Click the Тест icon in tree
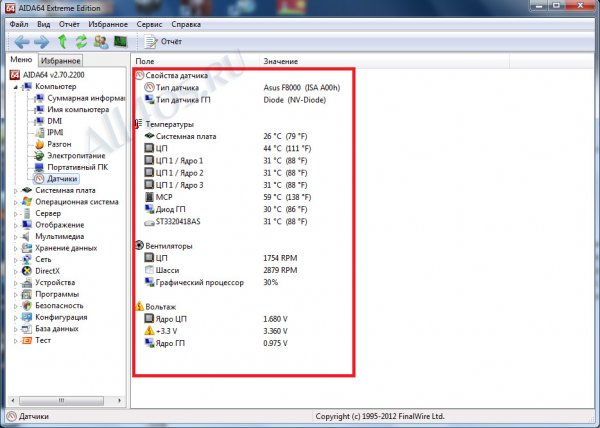Viewport: 600px width, 428px height. point(27,340)
